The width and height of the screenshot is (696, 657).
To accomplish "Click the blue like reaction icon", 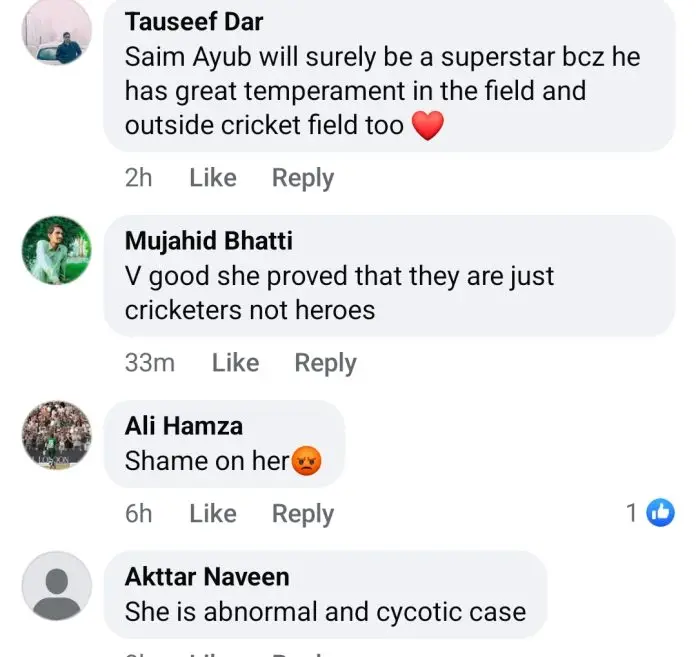I will tap(660, 513).
